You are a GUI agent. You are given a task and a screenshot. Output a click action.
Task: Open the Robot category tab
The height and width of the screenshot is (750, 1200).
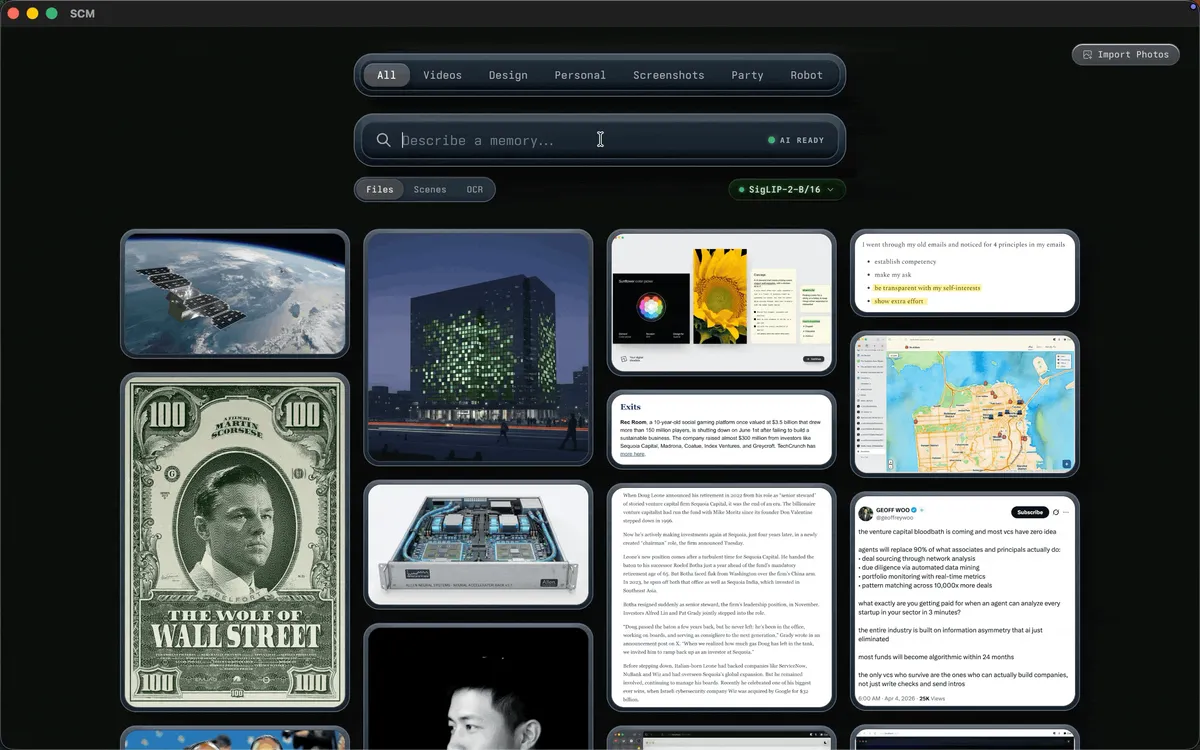tap(807, 75)
